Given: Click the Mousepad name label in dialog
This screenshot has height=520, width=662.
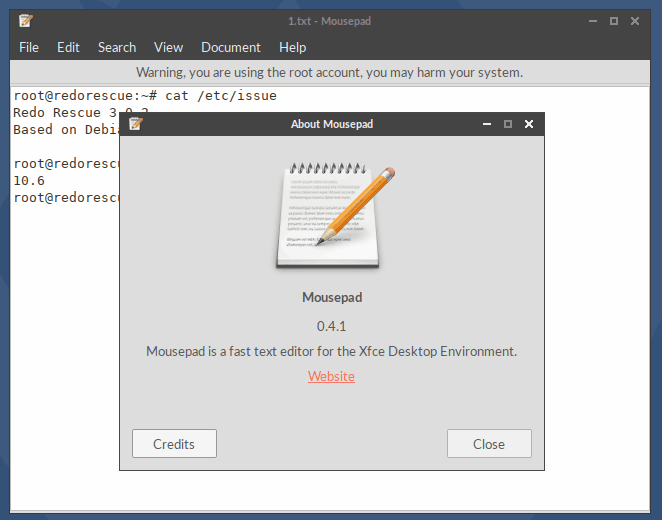Looking at the screenshot, I should 332,297.
